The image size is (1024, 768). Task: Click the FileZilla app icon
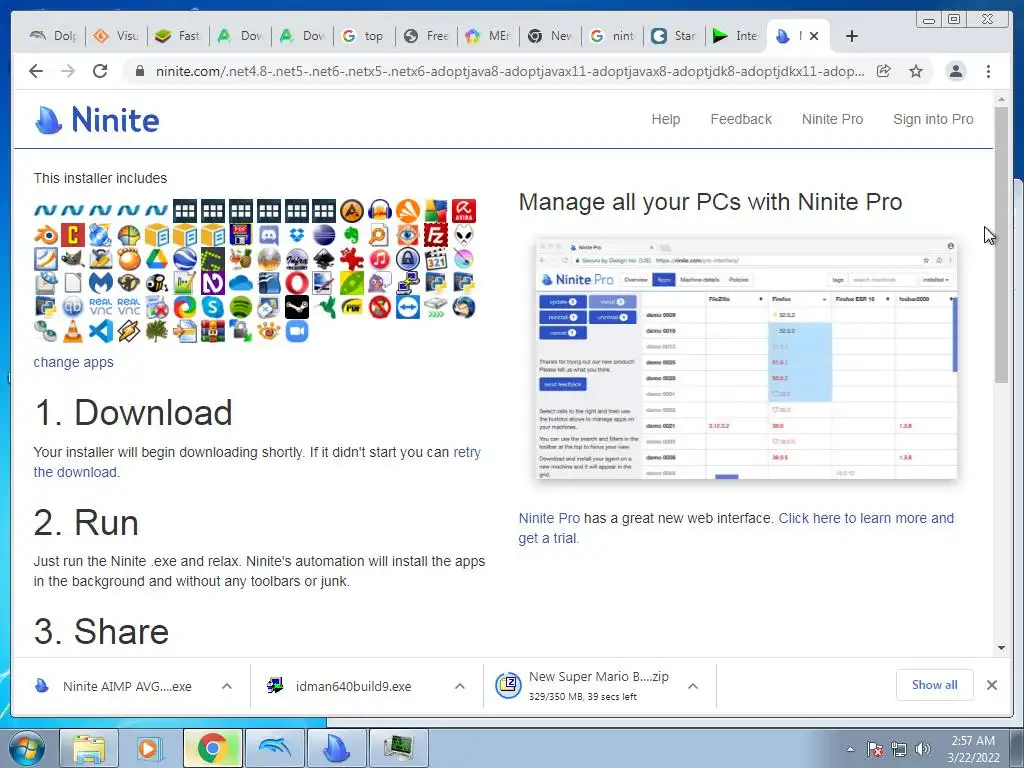click(x=436, y=235)
